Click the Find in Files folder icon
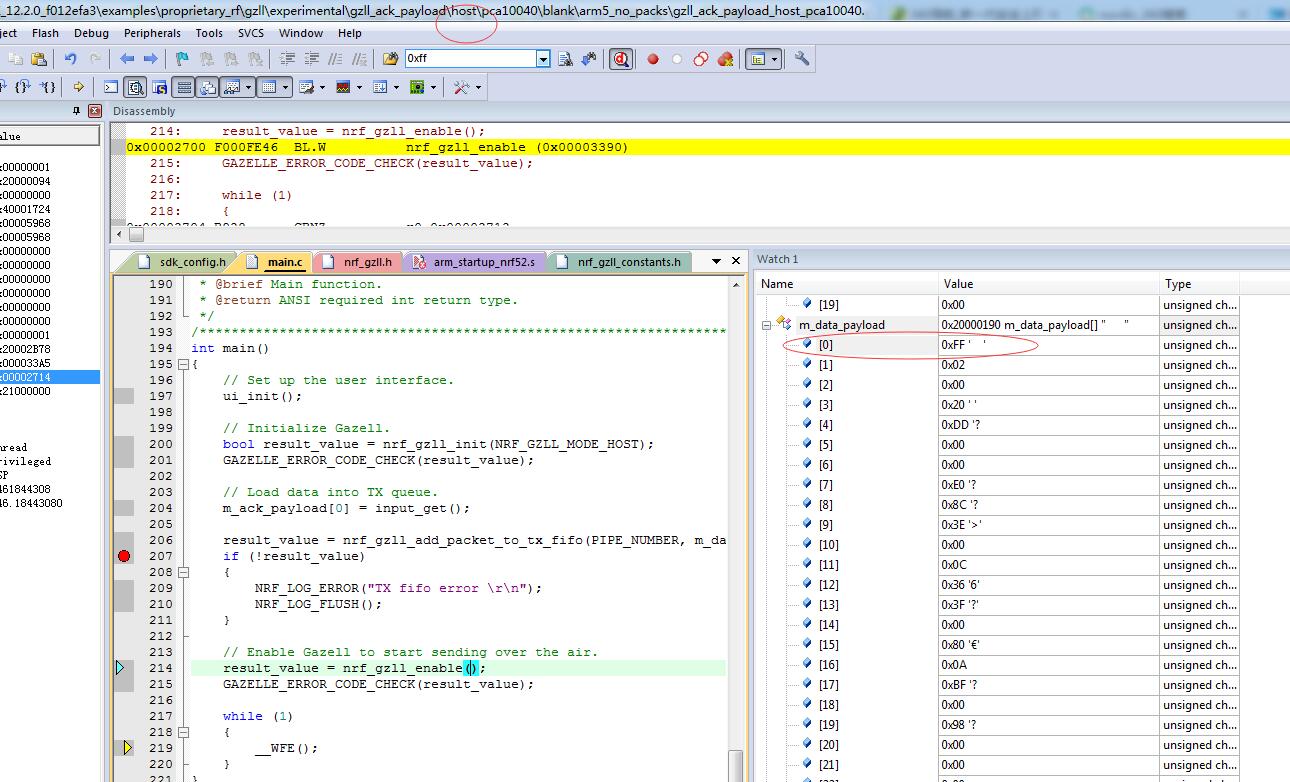The image size is (1290, 782). click(390, 59)
